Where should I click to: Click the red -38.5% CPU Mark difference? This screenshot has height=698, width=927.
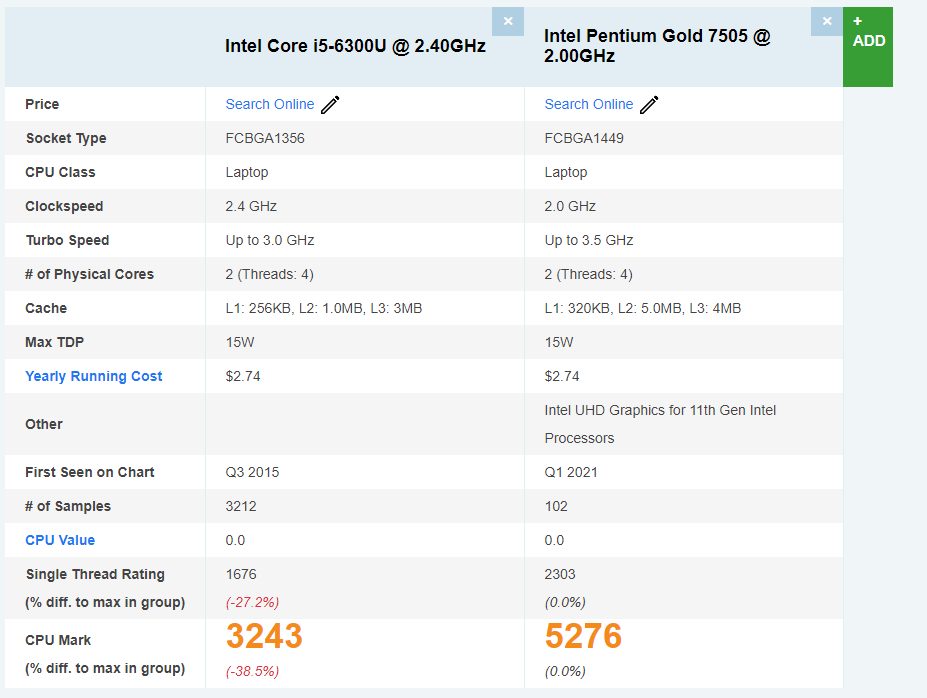[x=252, y=671]
